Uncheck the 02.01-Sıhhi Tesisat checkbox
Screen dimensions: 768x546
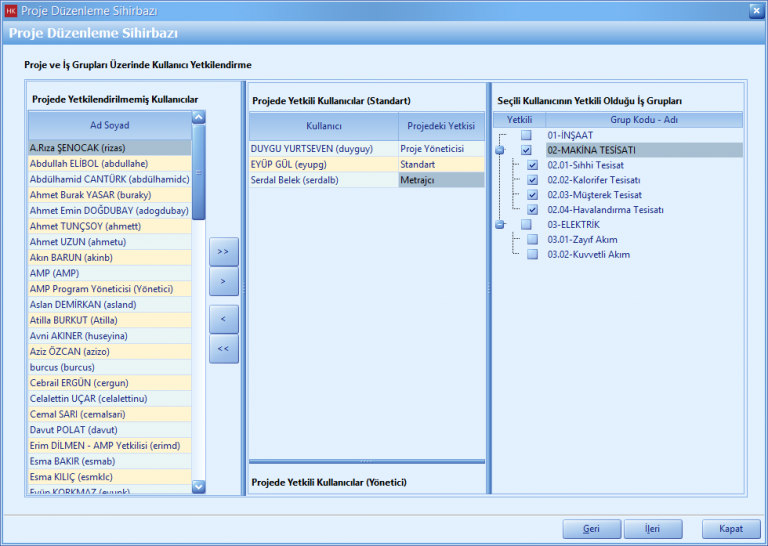pos(533,165)
